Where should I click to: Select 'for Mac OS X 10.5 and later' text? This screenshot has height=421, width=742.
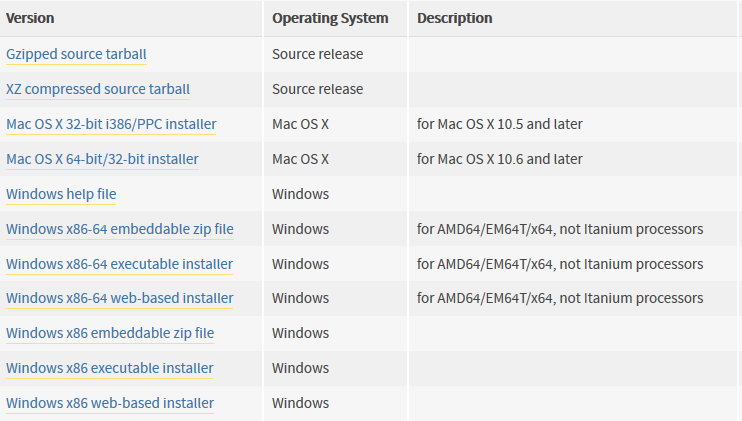pos(499,124)
